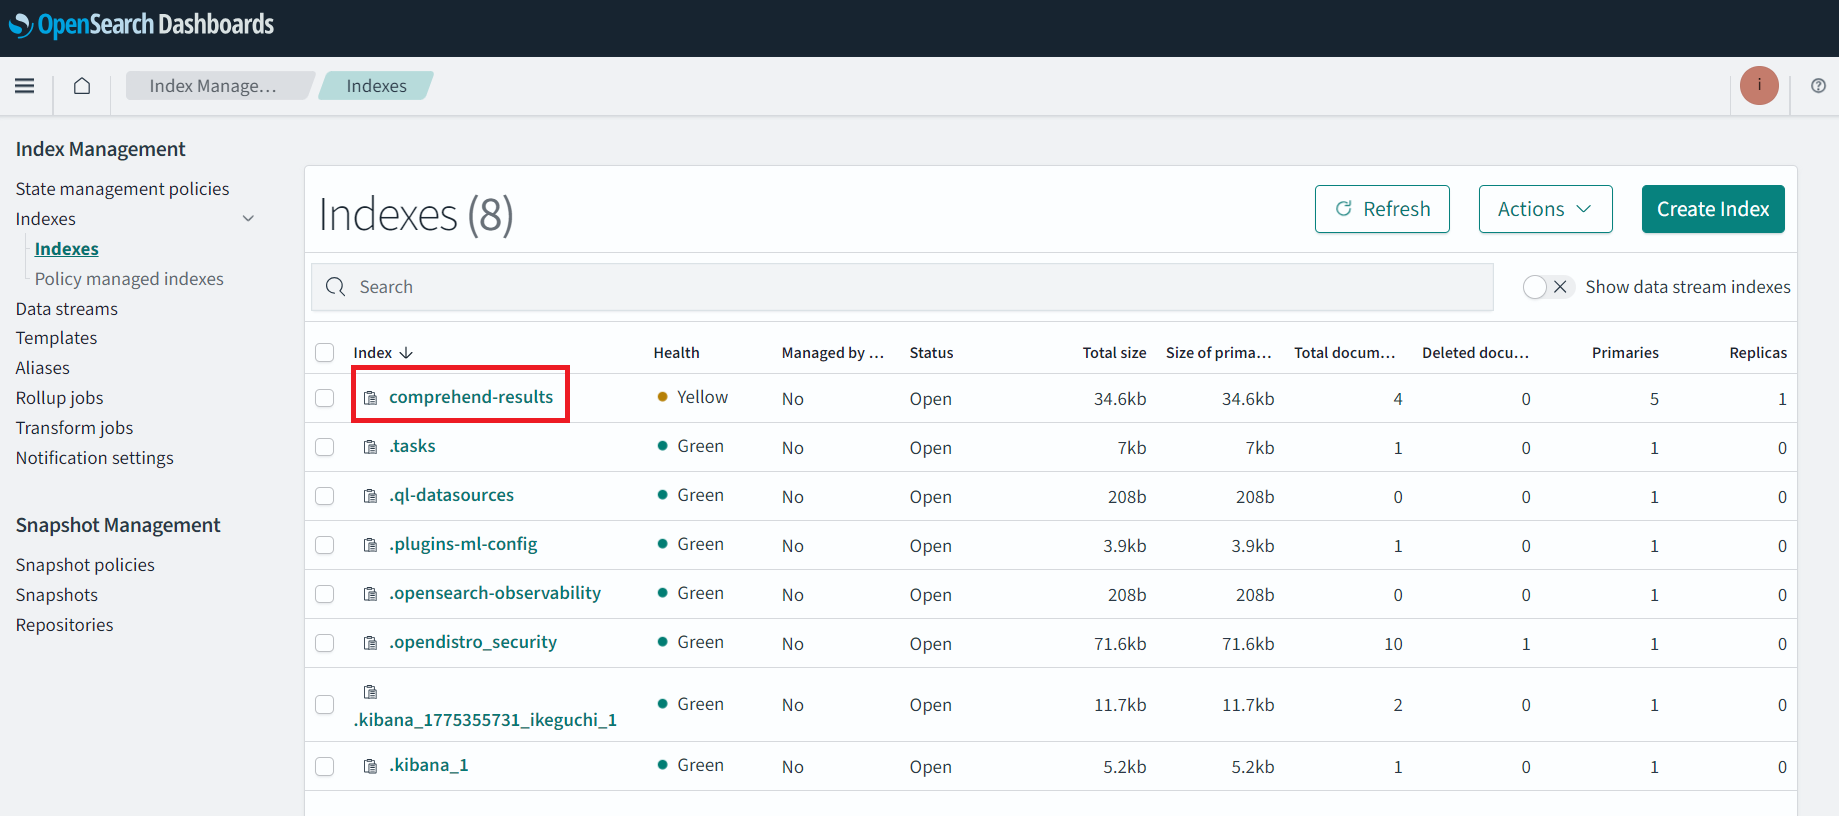Open the Actions dropdown

(1545, 209)
